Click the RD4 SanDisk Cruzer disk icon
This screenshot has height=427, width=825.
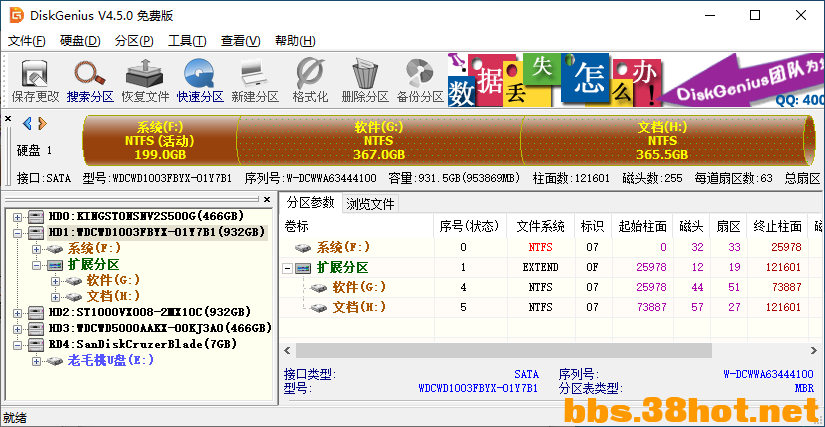tap(36, 344)
